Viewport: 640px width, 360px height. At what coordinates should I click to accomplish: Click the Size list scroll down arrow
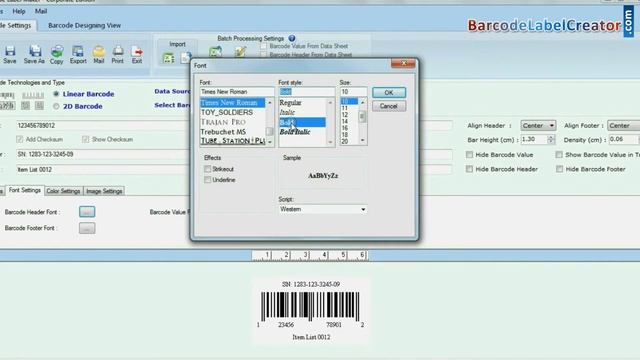(x=362, y=140)
